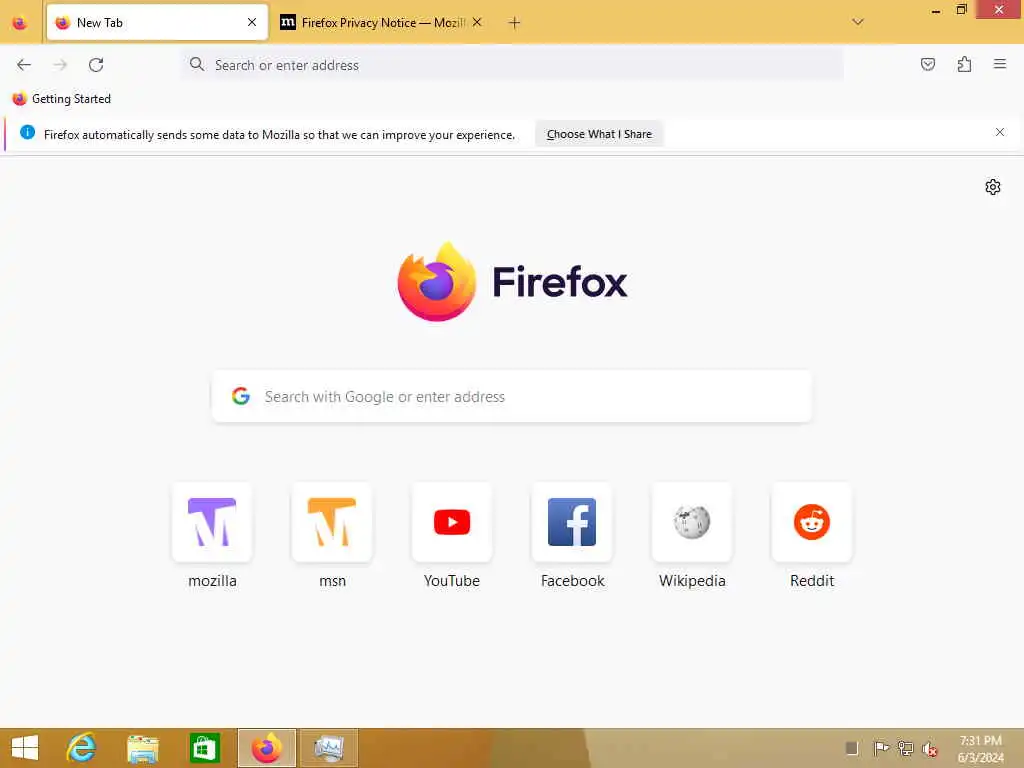
Task: Click the magnifier icon in address bar
Action: click(x=197, y=64)
